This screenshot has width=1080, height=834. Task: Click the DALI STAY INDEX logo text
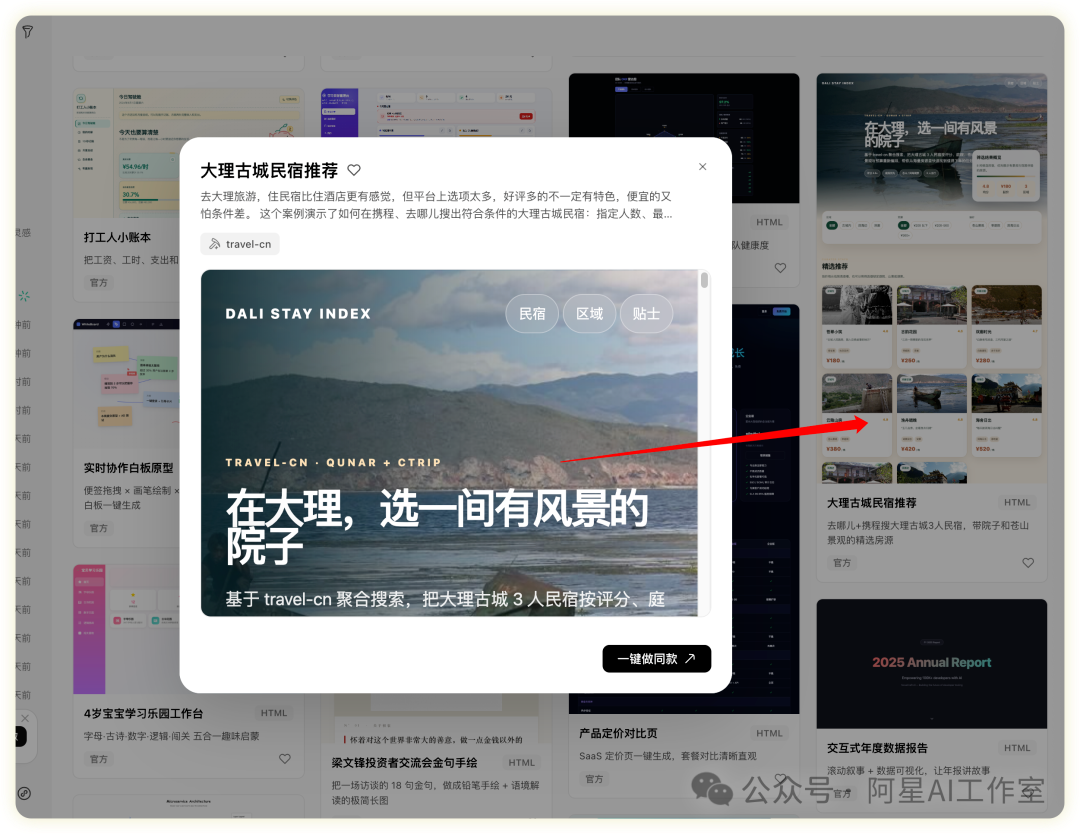[x=298, y=313]
